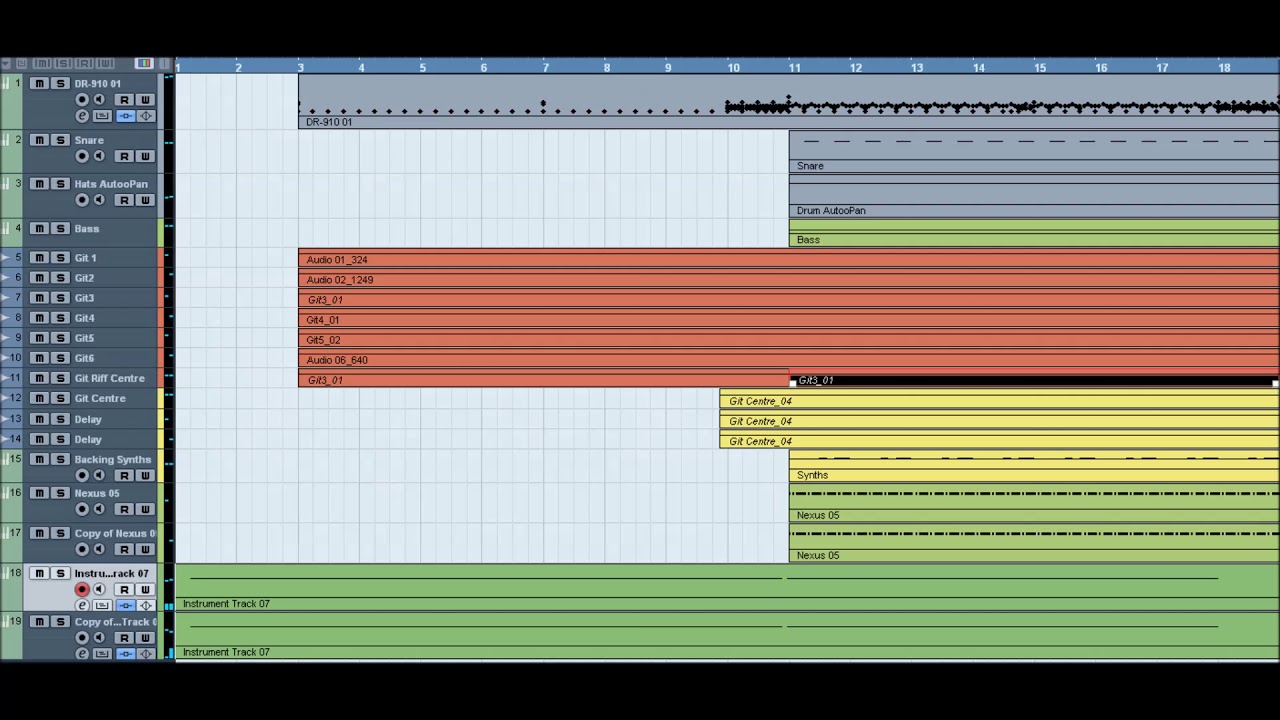Screen dimensions: 1280x720
Task: Mute the Git Riff Centre track
Action: 39,378
